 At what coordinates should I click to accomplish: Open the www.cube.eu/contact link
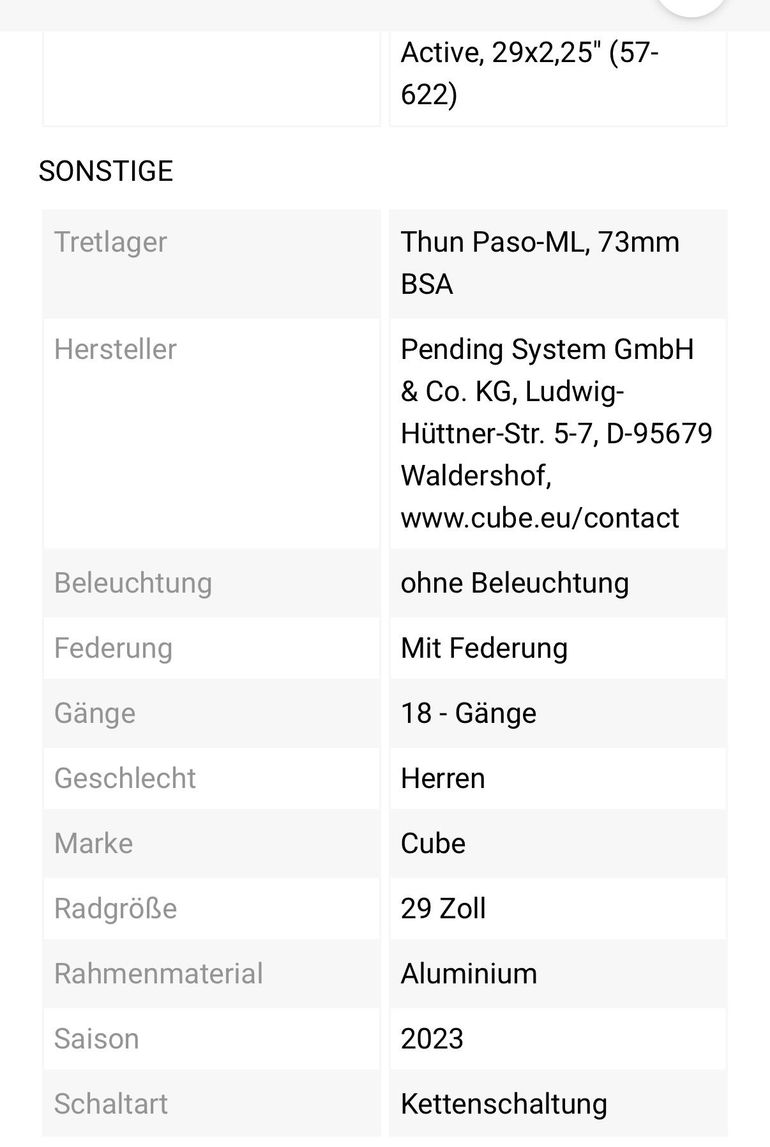coord(540,517)
